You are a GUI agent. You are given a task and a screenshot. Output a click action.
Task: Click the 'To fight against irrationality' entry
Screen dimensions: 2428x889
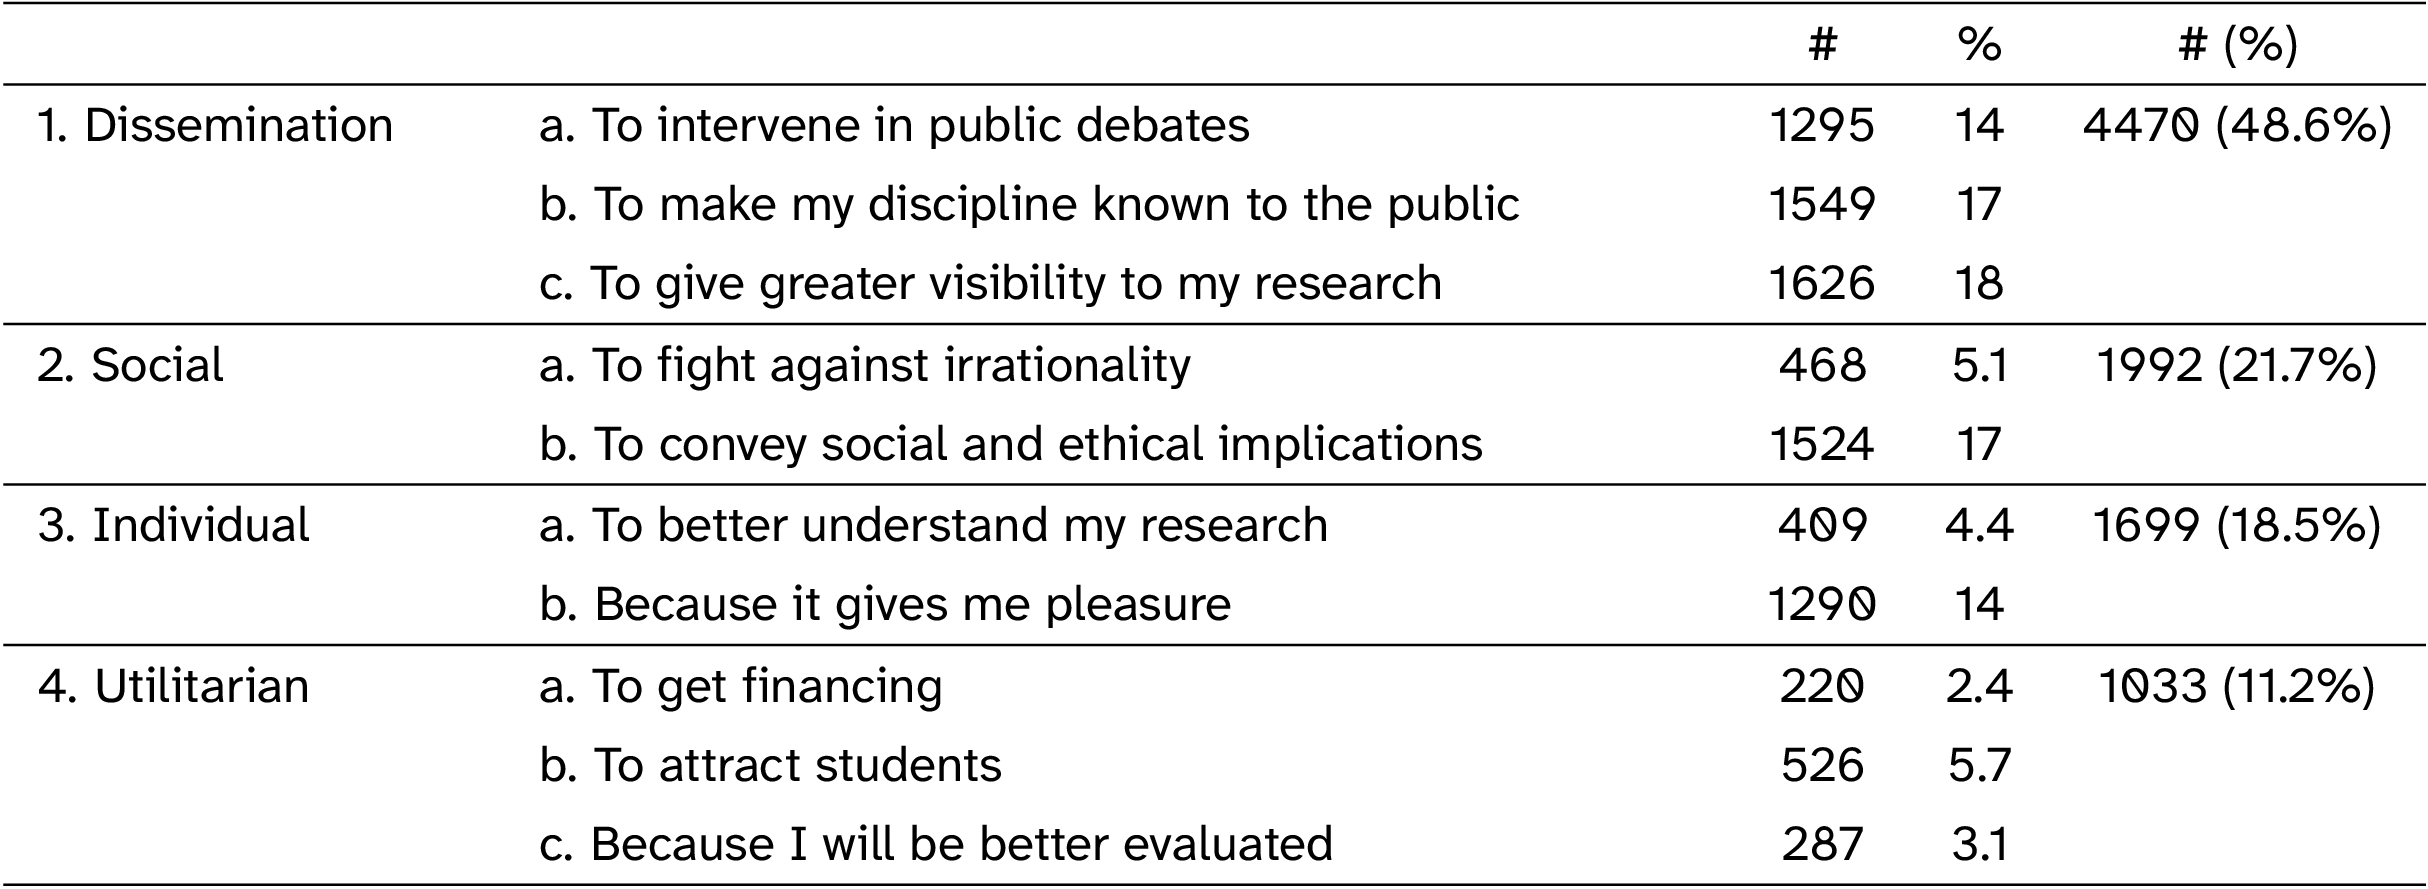(865, 365)
